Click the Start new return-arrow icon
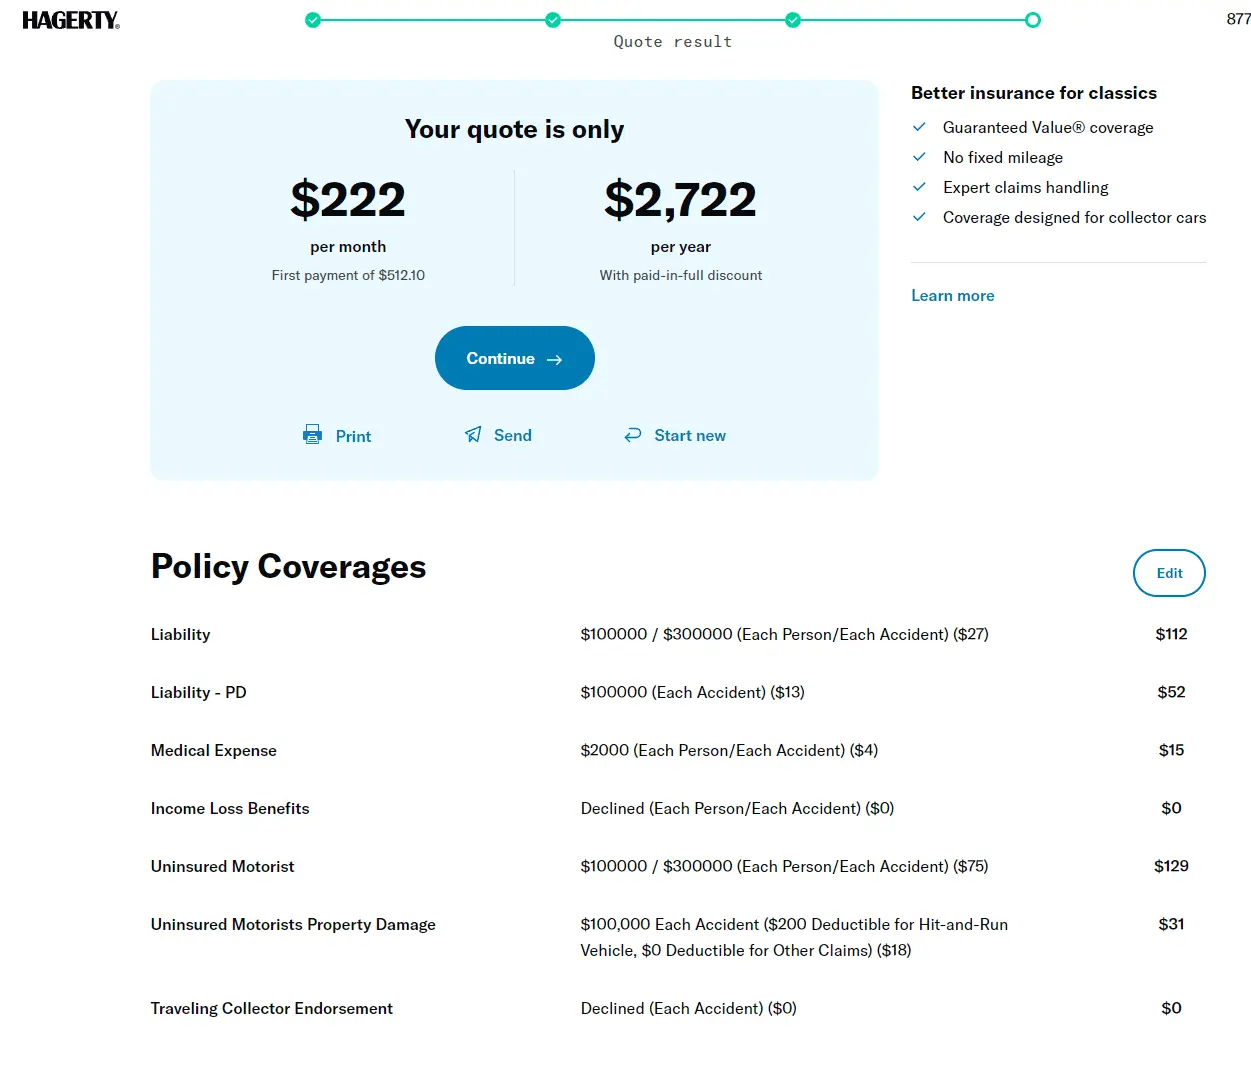1251x1089 pixels. (633, 435)
